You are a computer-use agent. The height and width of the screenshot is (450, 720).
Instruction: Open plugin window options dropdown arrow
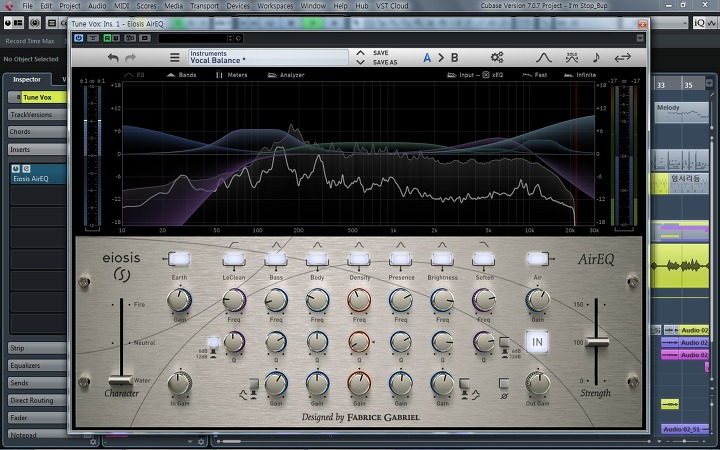(640, 38)
